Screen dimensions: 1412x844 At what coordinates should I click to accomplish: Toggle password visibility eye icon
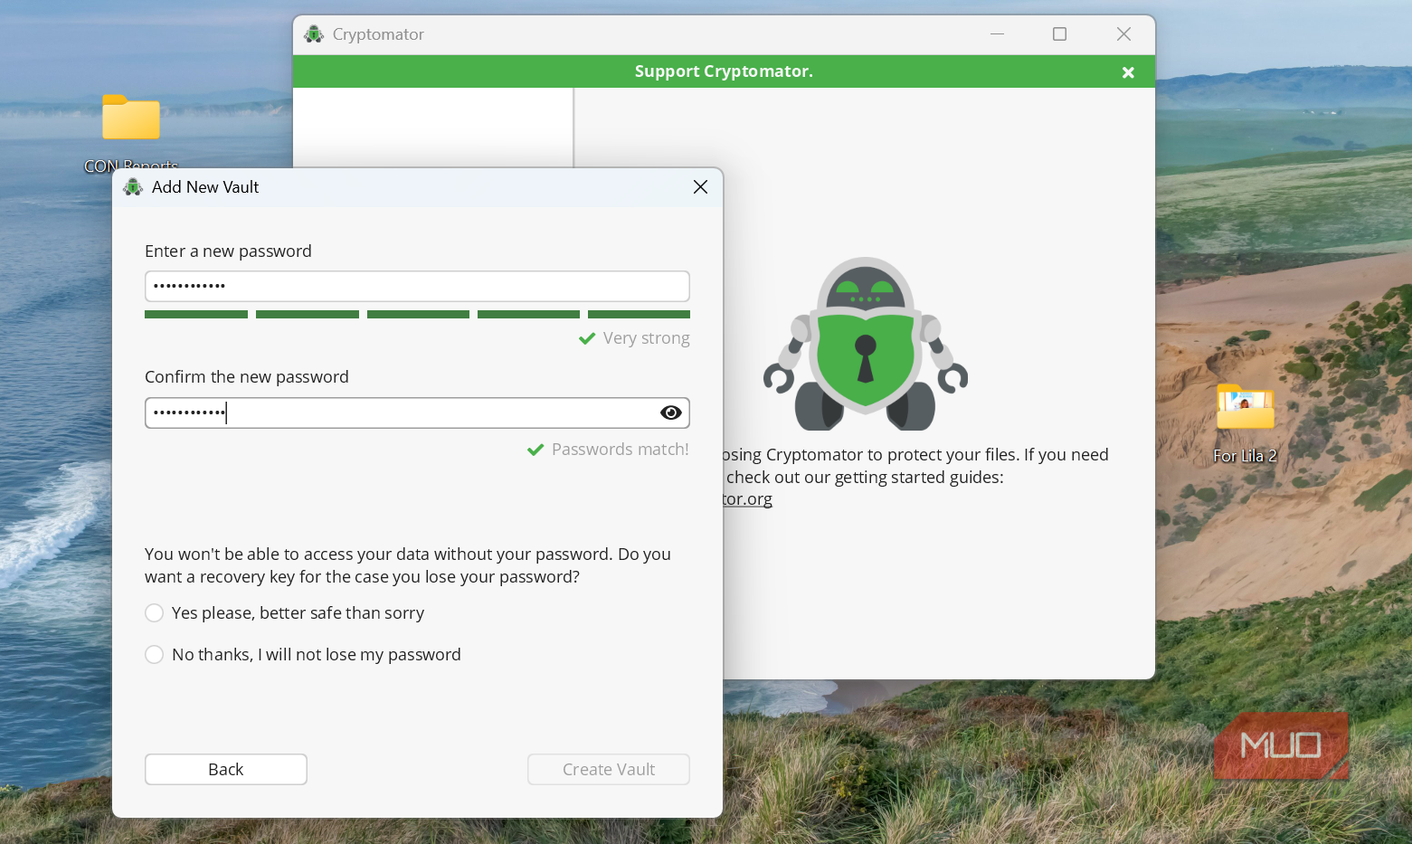(671, 413)
